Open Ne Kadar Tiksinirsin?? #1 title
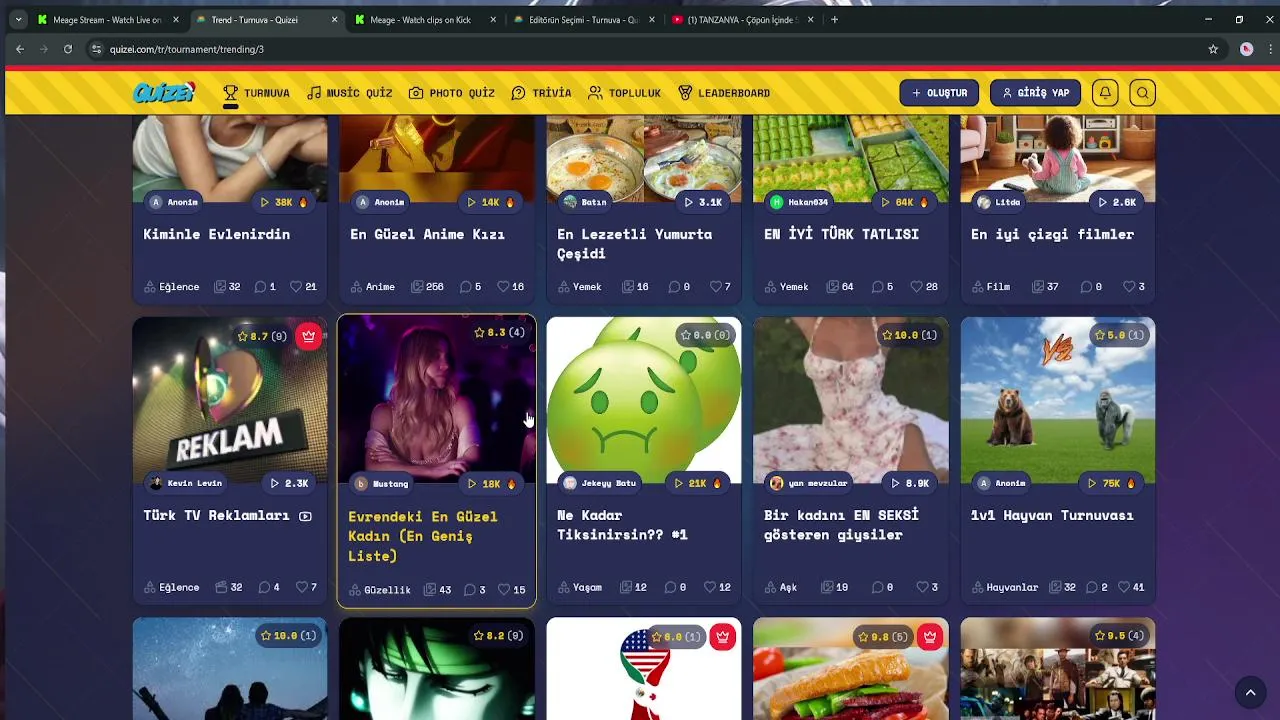The width and height of the screenshot is (1280, 720). (622, 525)
